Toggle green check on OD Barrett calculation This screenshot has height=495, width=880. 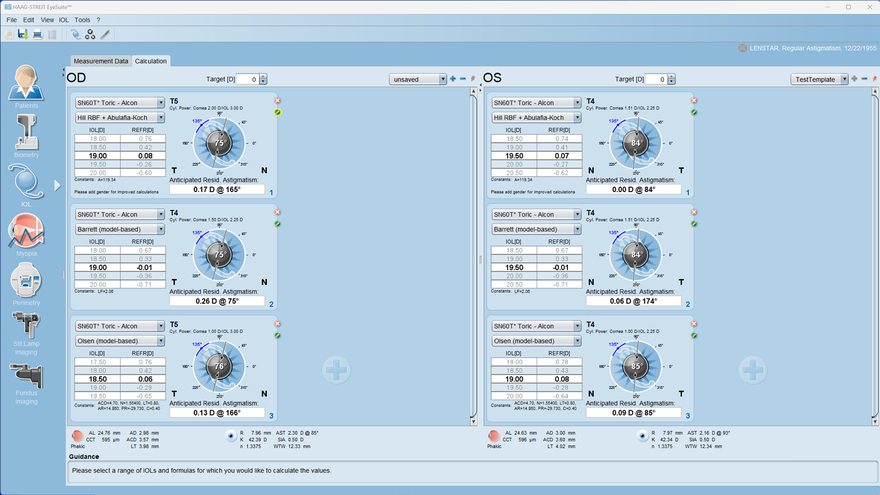277,224
